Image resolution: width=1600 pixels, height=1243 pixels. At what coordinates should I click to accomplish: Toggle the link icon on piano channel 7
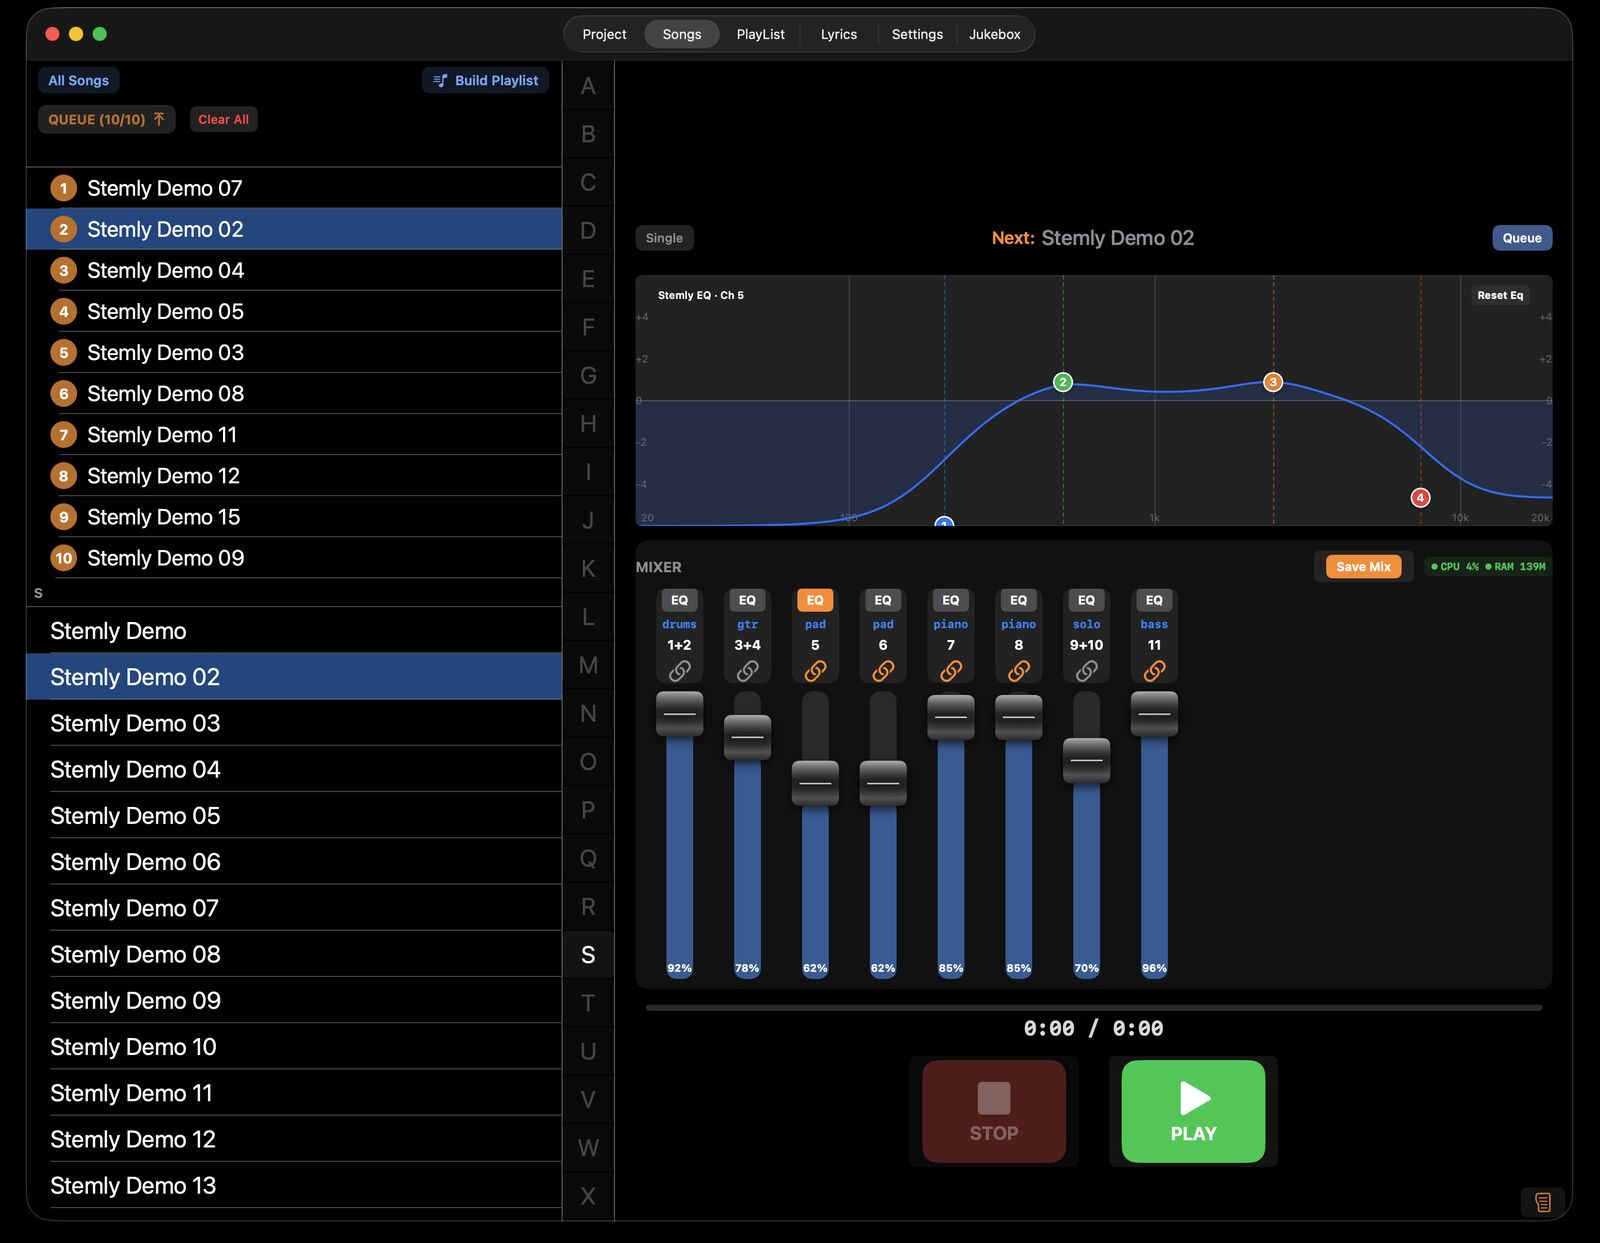click(x=951, y=671)
